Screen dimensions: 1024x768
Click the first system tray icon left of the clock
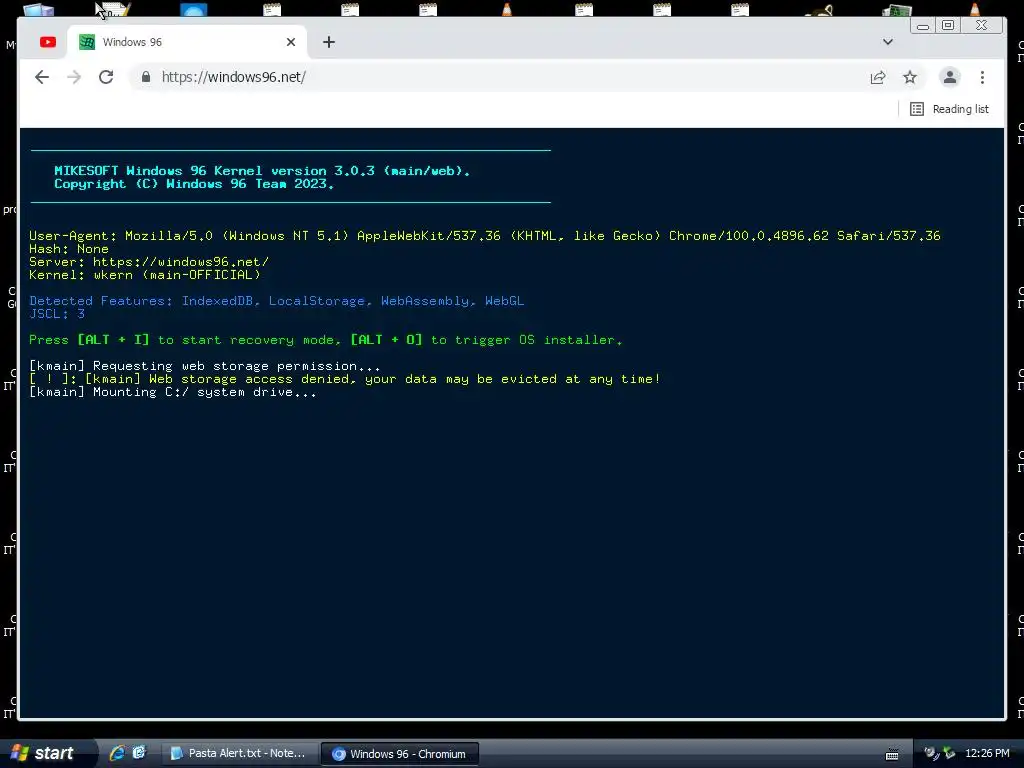click(931, 754)
